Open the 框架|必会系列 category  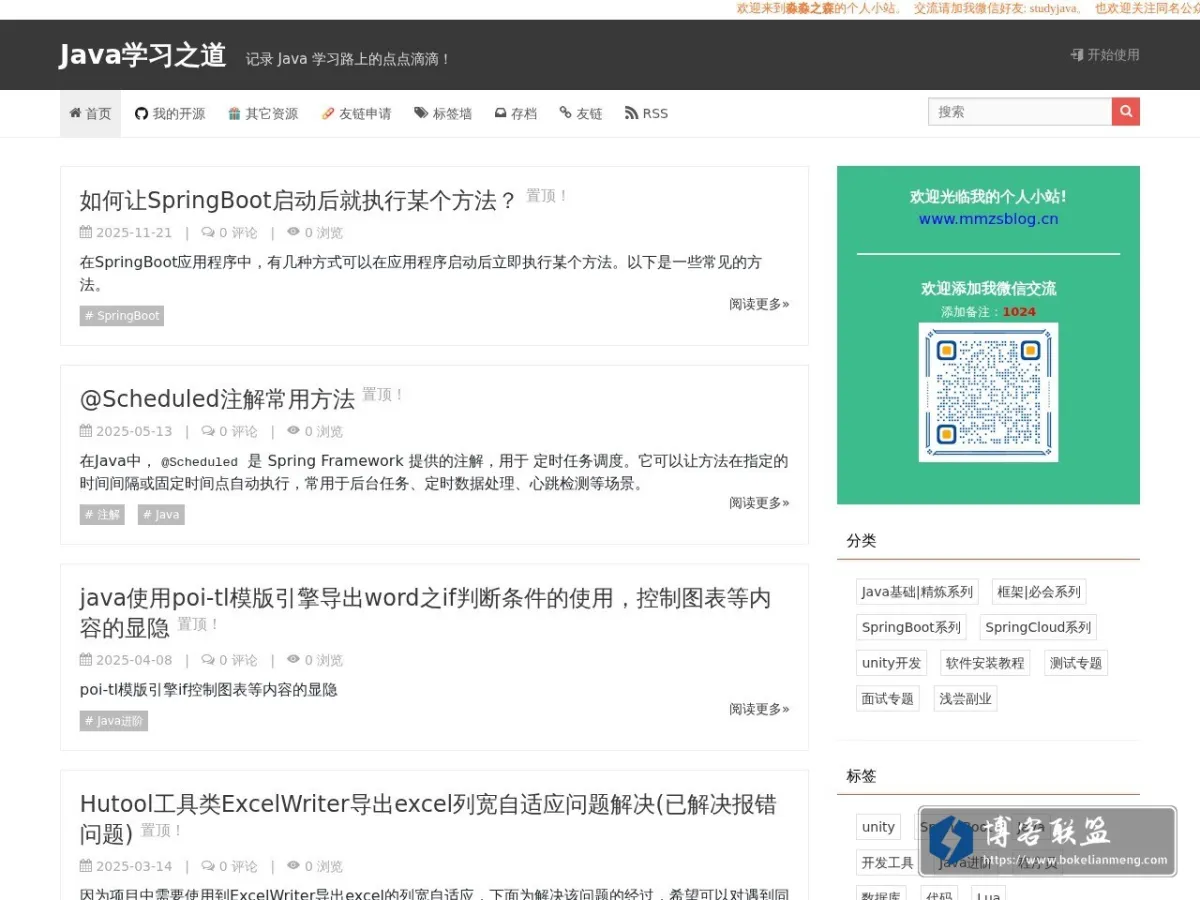(1039, 592)
